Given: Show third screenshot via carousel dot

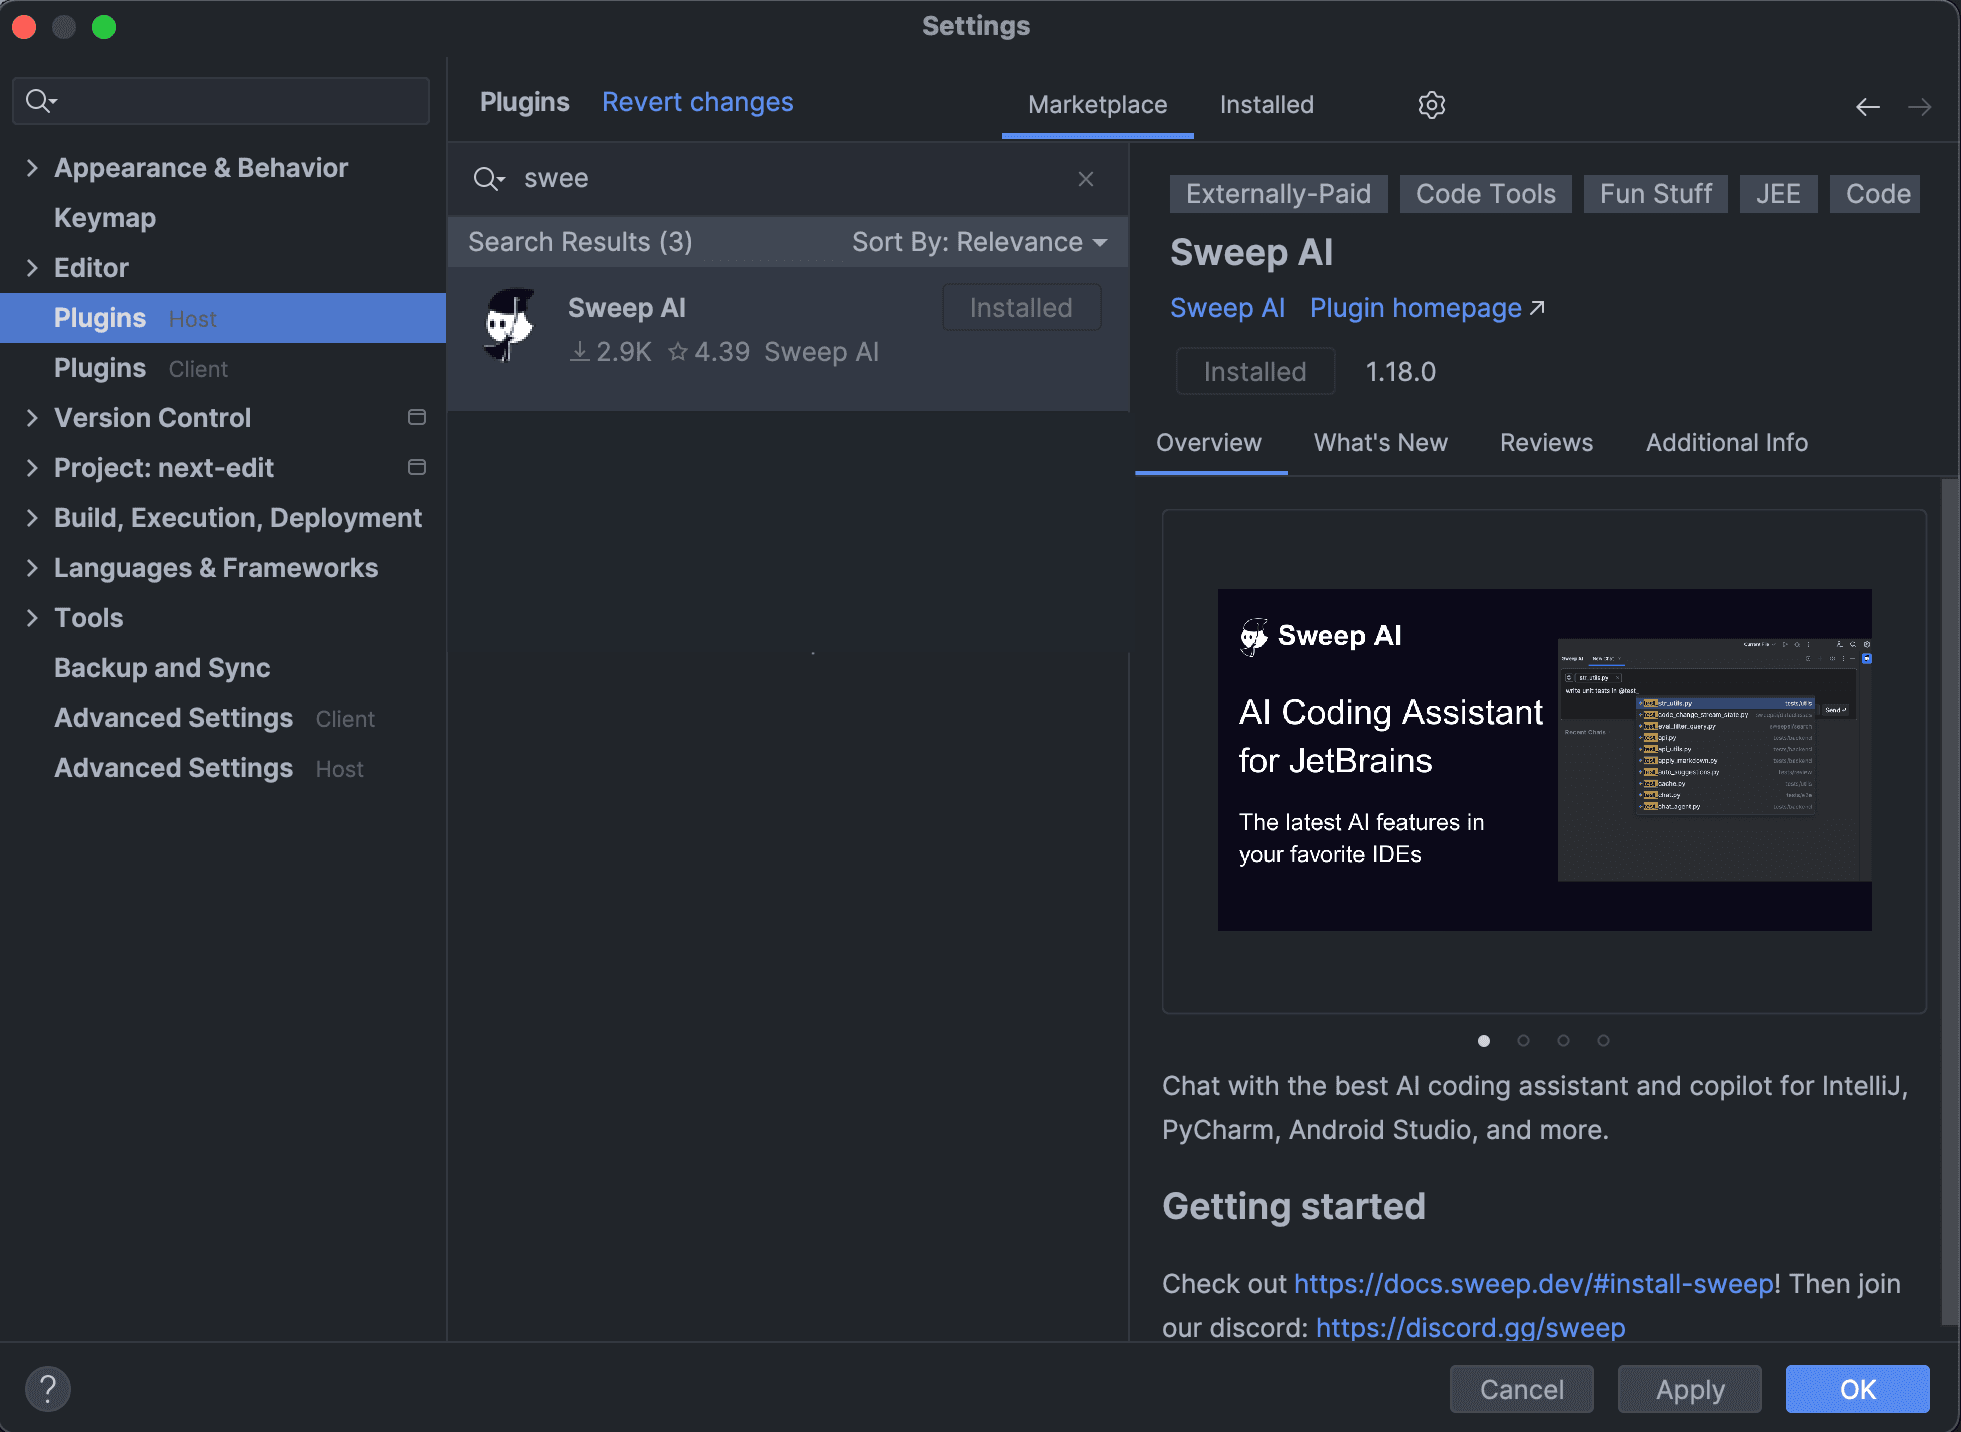Looking at the screenshot, I should 1563,1041.
